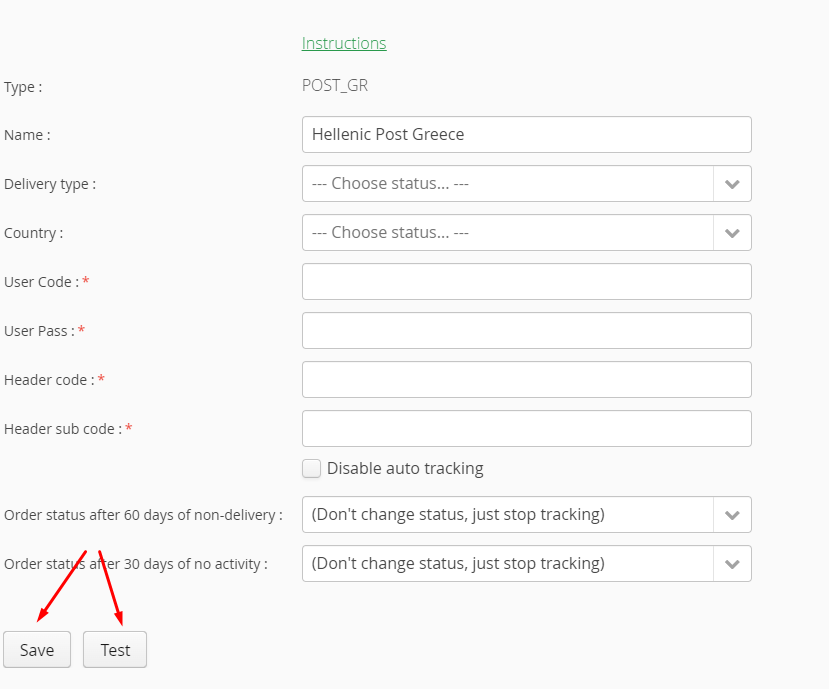This screenshot has height=689, width=829.
Task: Open the Delivery type dropdown
Action: (x=527, y=183)
